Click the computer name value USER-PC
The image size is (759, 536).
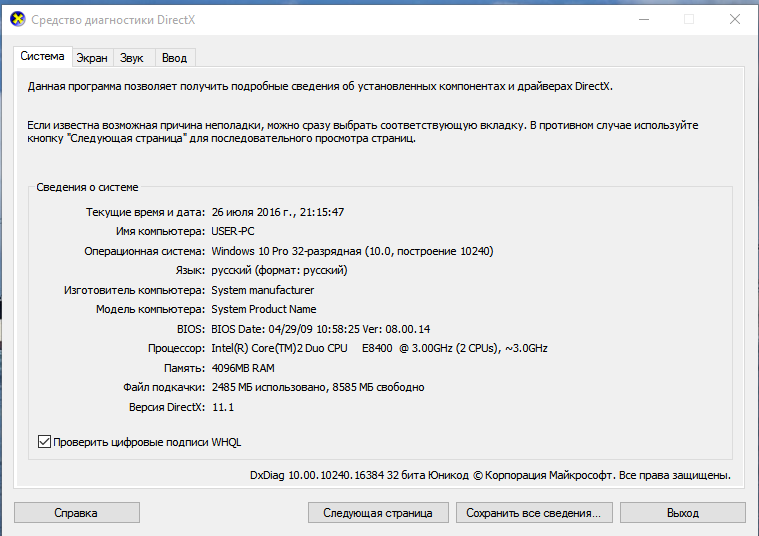click(x=233, y=231)
